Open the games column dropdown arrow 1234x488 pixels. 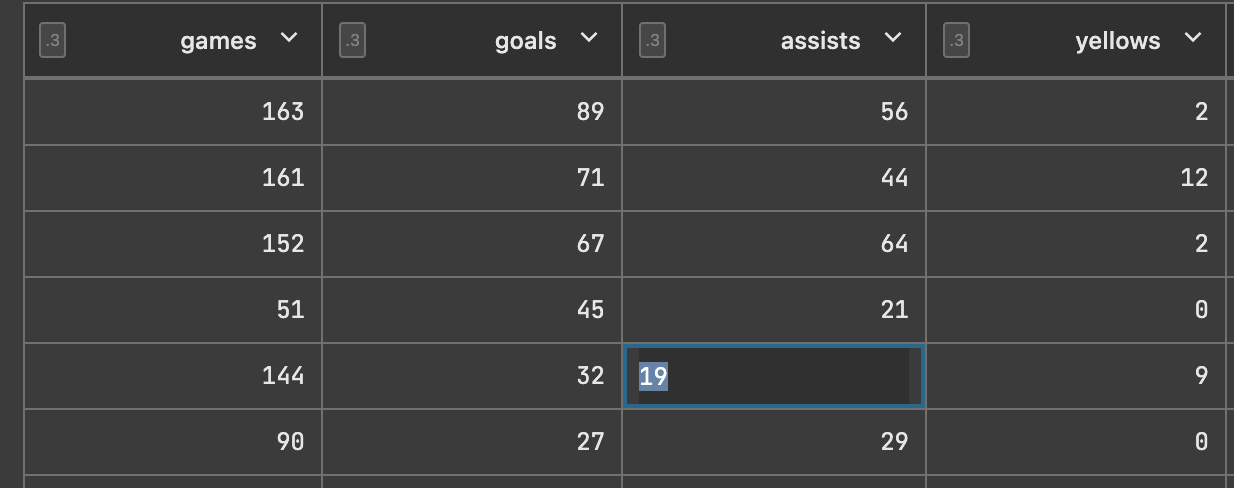pyautogui.click(x=289, y=39)
